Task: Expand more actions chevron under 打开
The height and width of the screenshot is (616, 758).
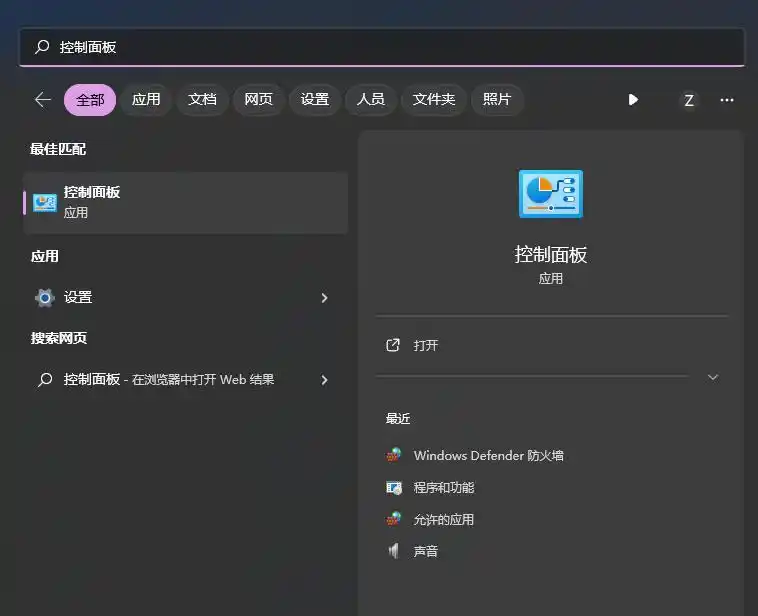Action: click(x=712, y=377)
